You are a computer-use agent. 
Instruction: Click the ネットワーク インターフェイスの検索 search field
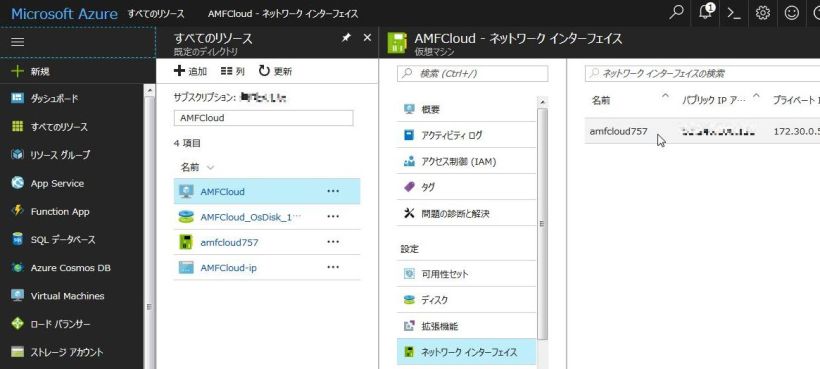(702, 74)
